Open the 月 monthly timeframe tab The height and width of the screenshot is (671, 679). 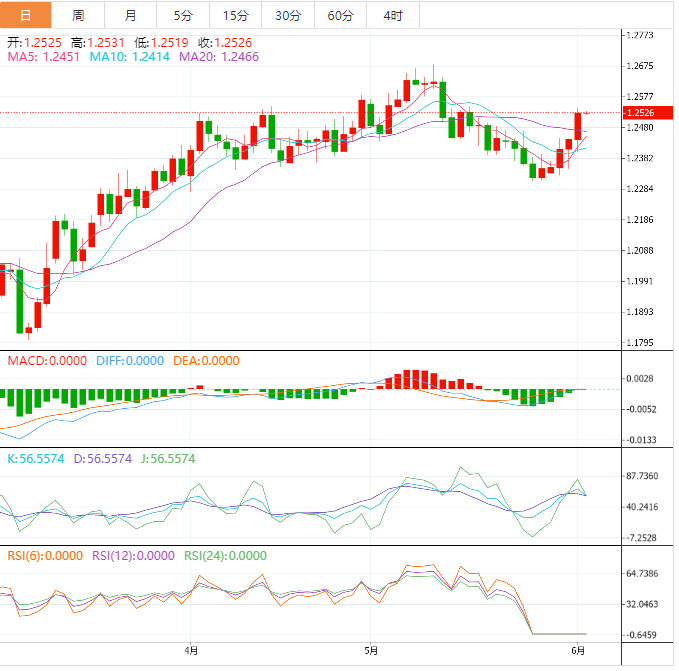131,15
